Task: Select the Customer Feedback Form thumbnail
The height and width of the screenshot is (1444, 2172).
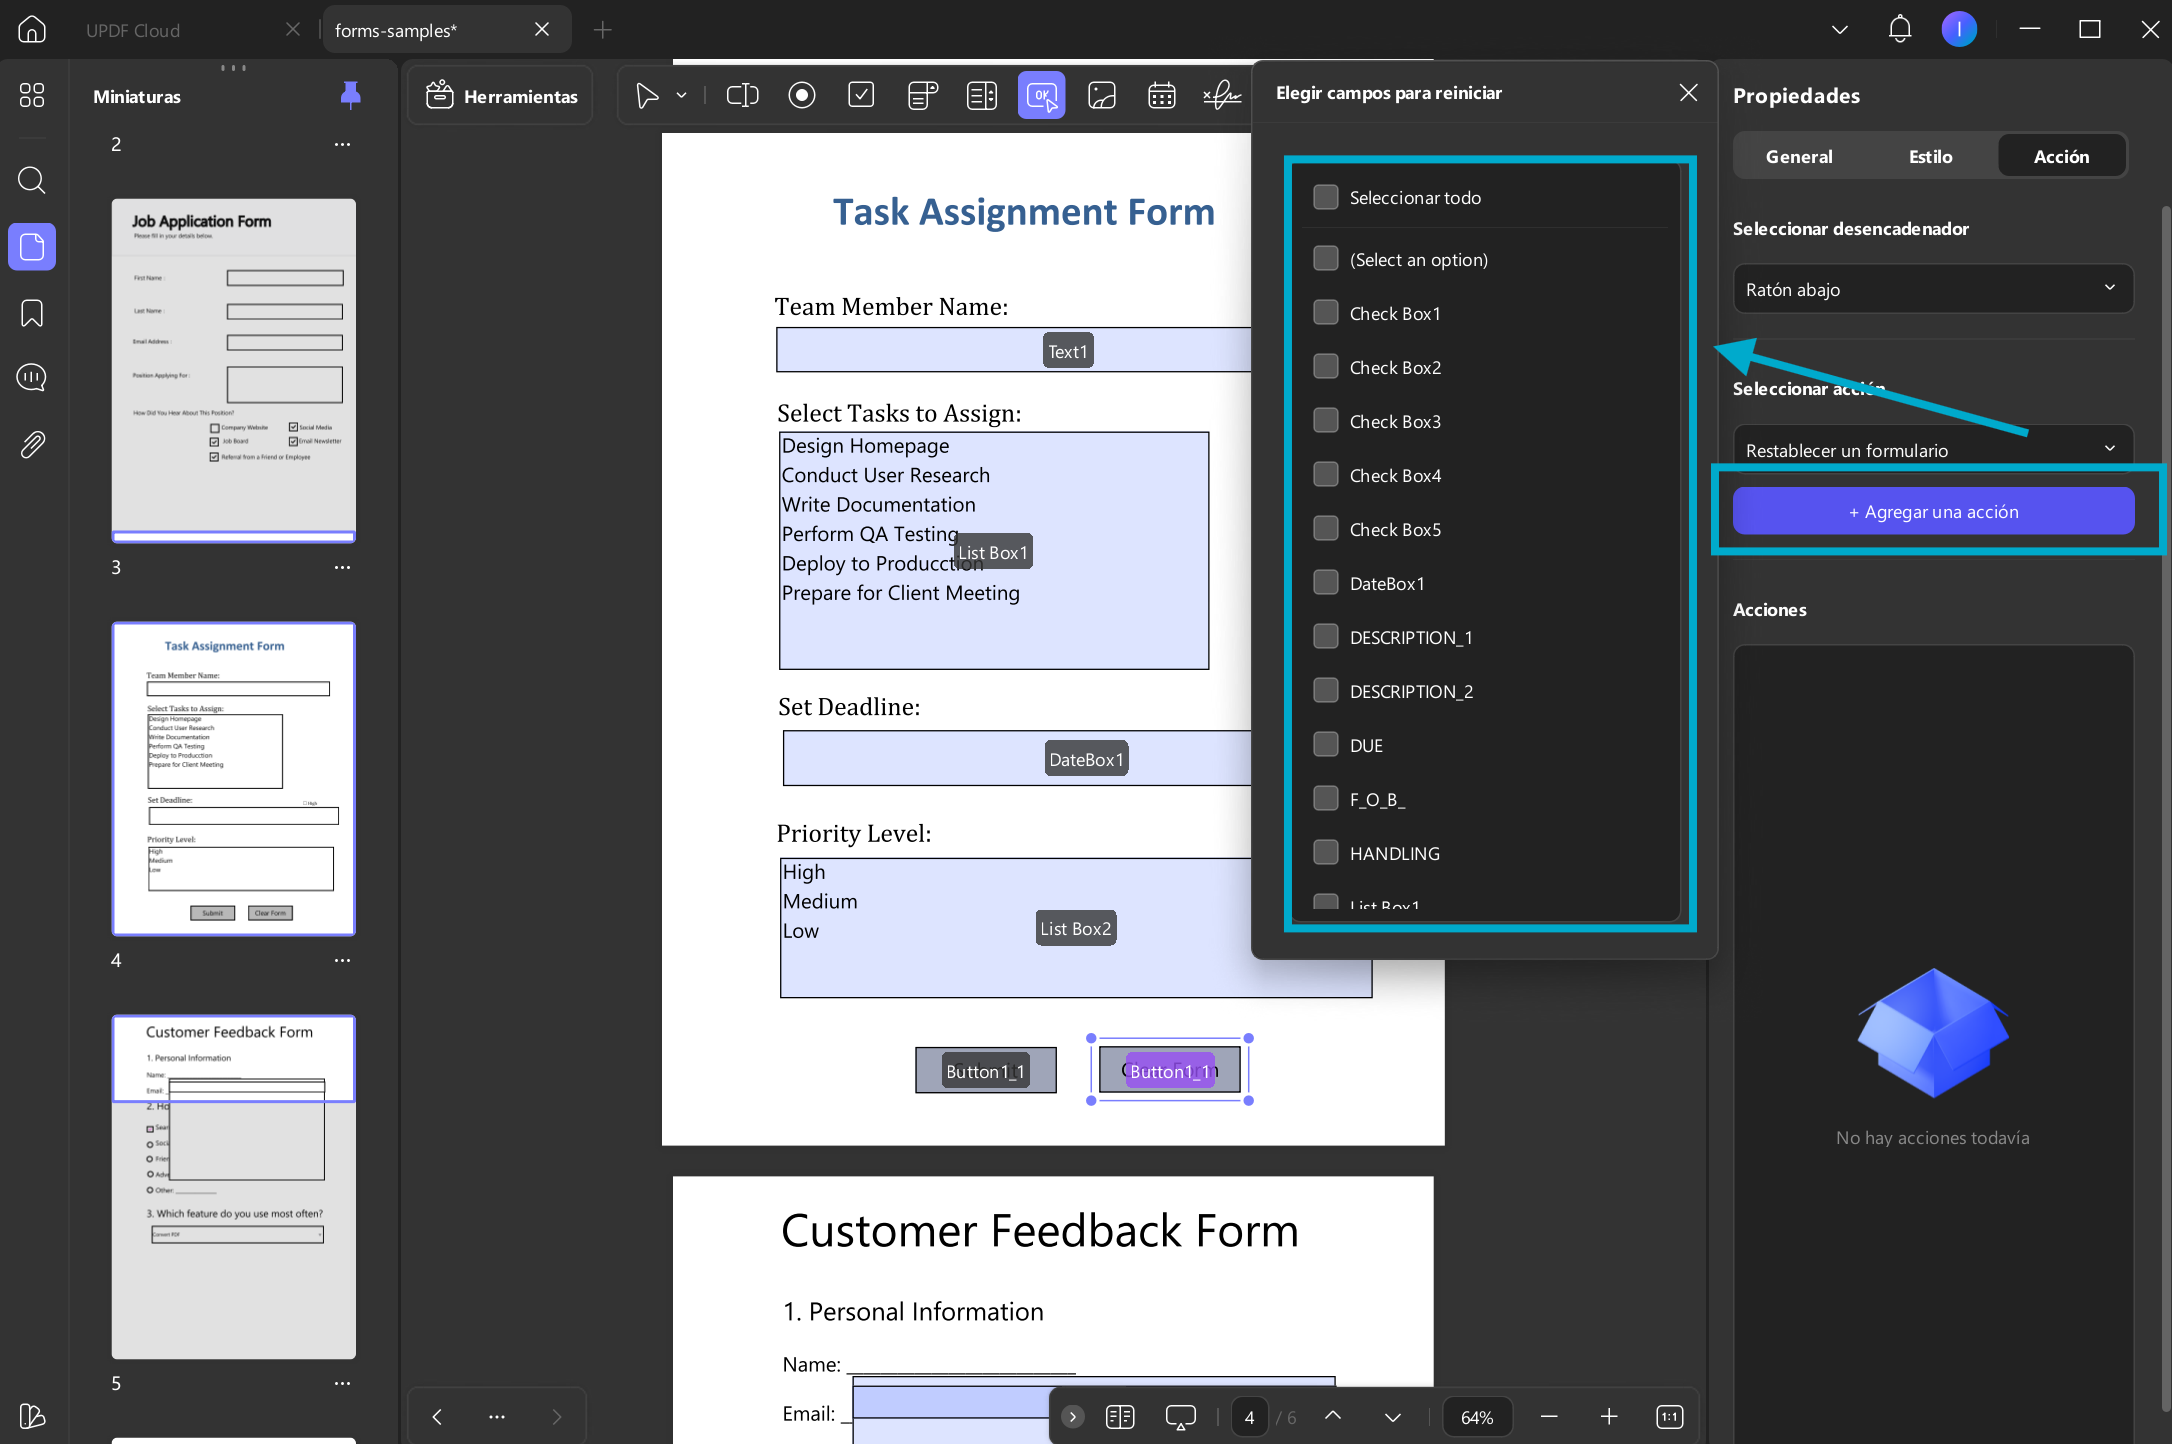Action: click(233, 1187)
